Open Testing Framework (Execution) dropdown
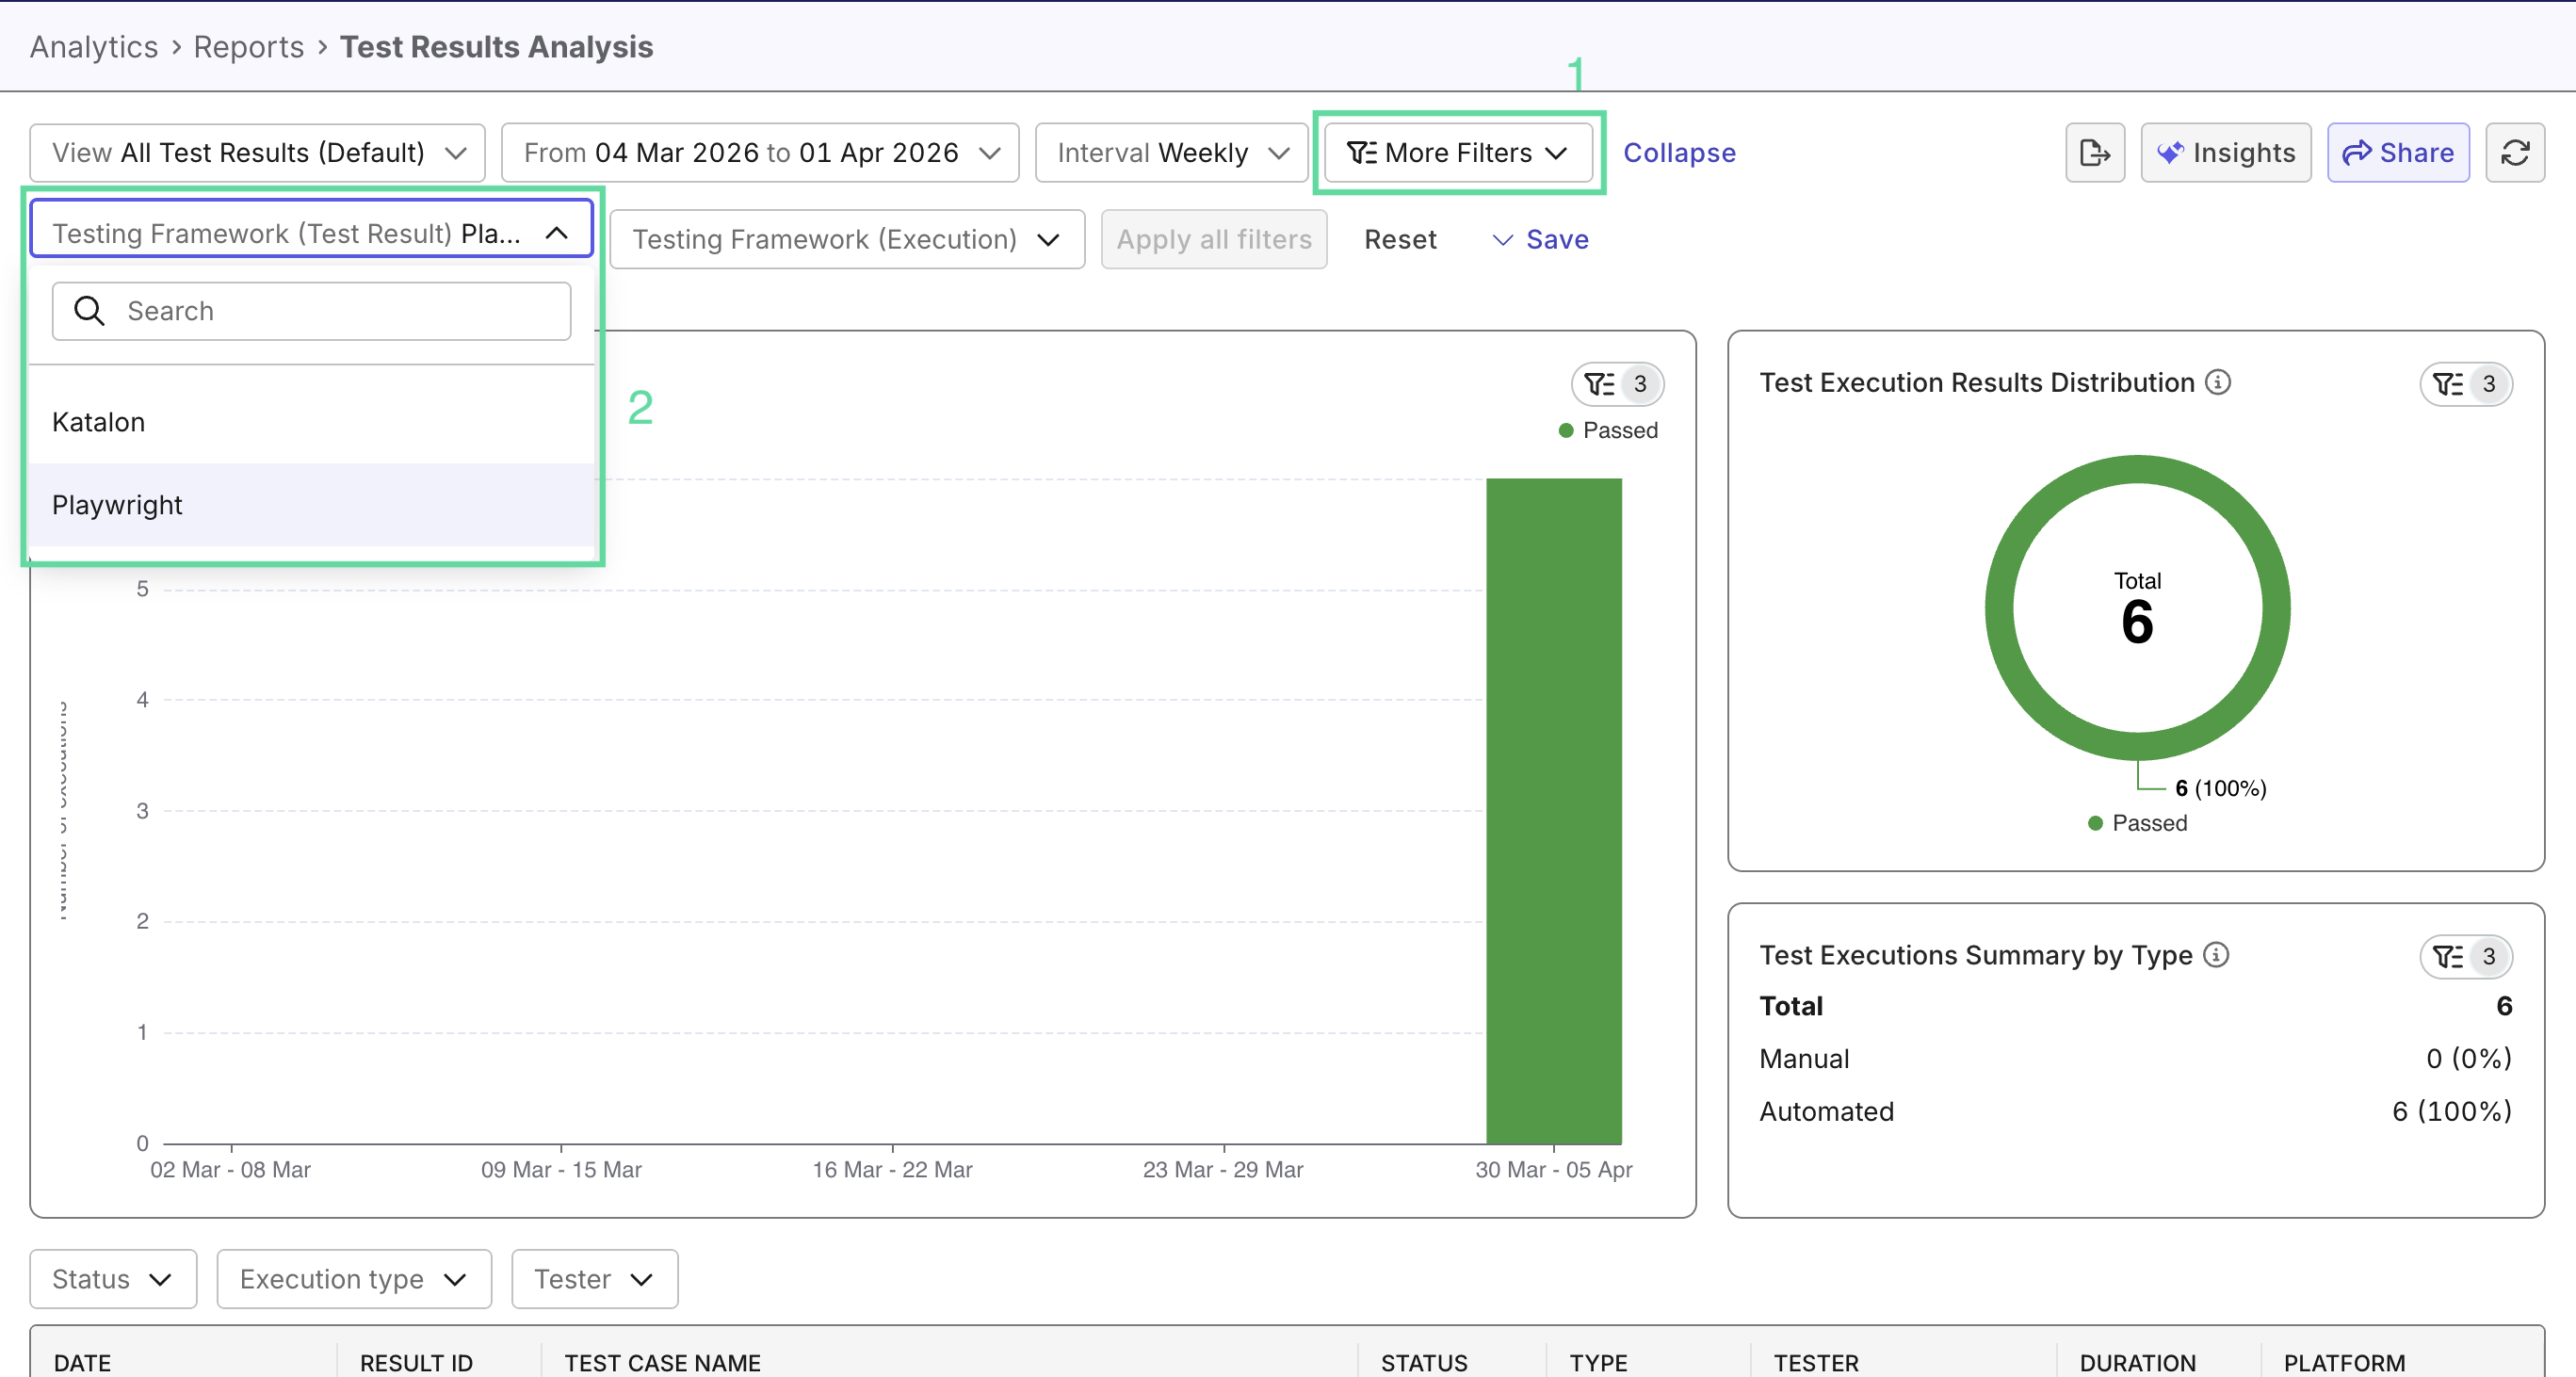Screen dimensions: 2576x1377 tap(846, 239)
